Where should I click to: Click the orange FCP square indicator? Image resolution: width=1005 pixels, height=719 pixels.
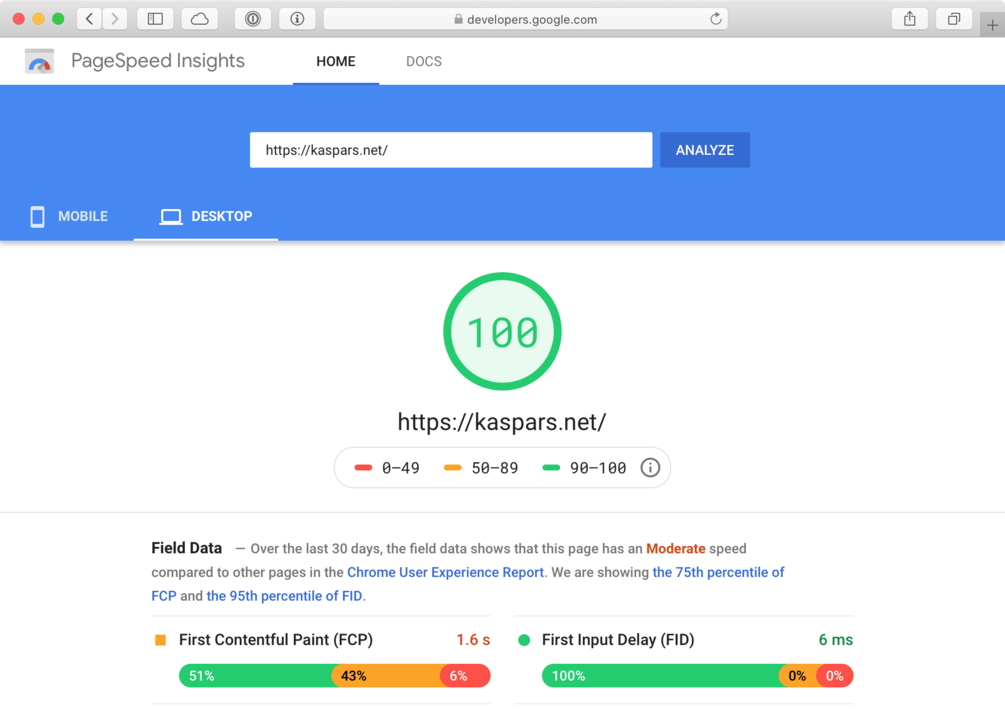(160, 640)
